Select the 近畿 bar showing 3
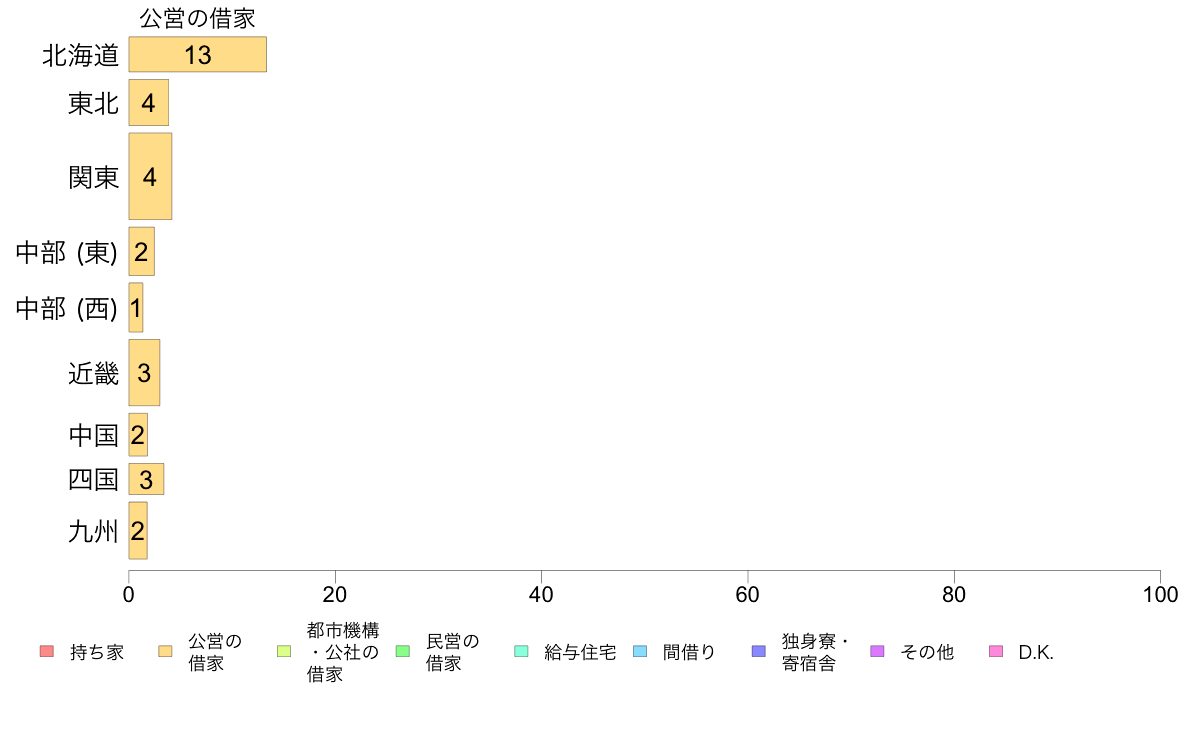The height and width of the screenshot is (736, 1188). coord(144,372)
